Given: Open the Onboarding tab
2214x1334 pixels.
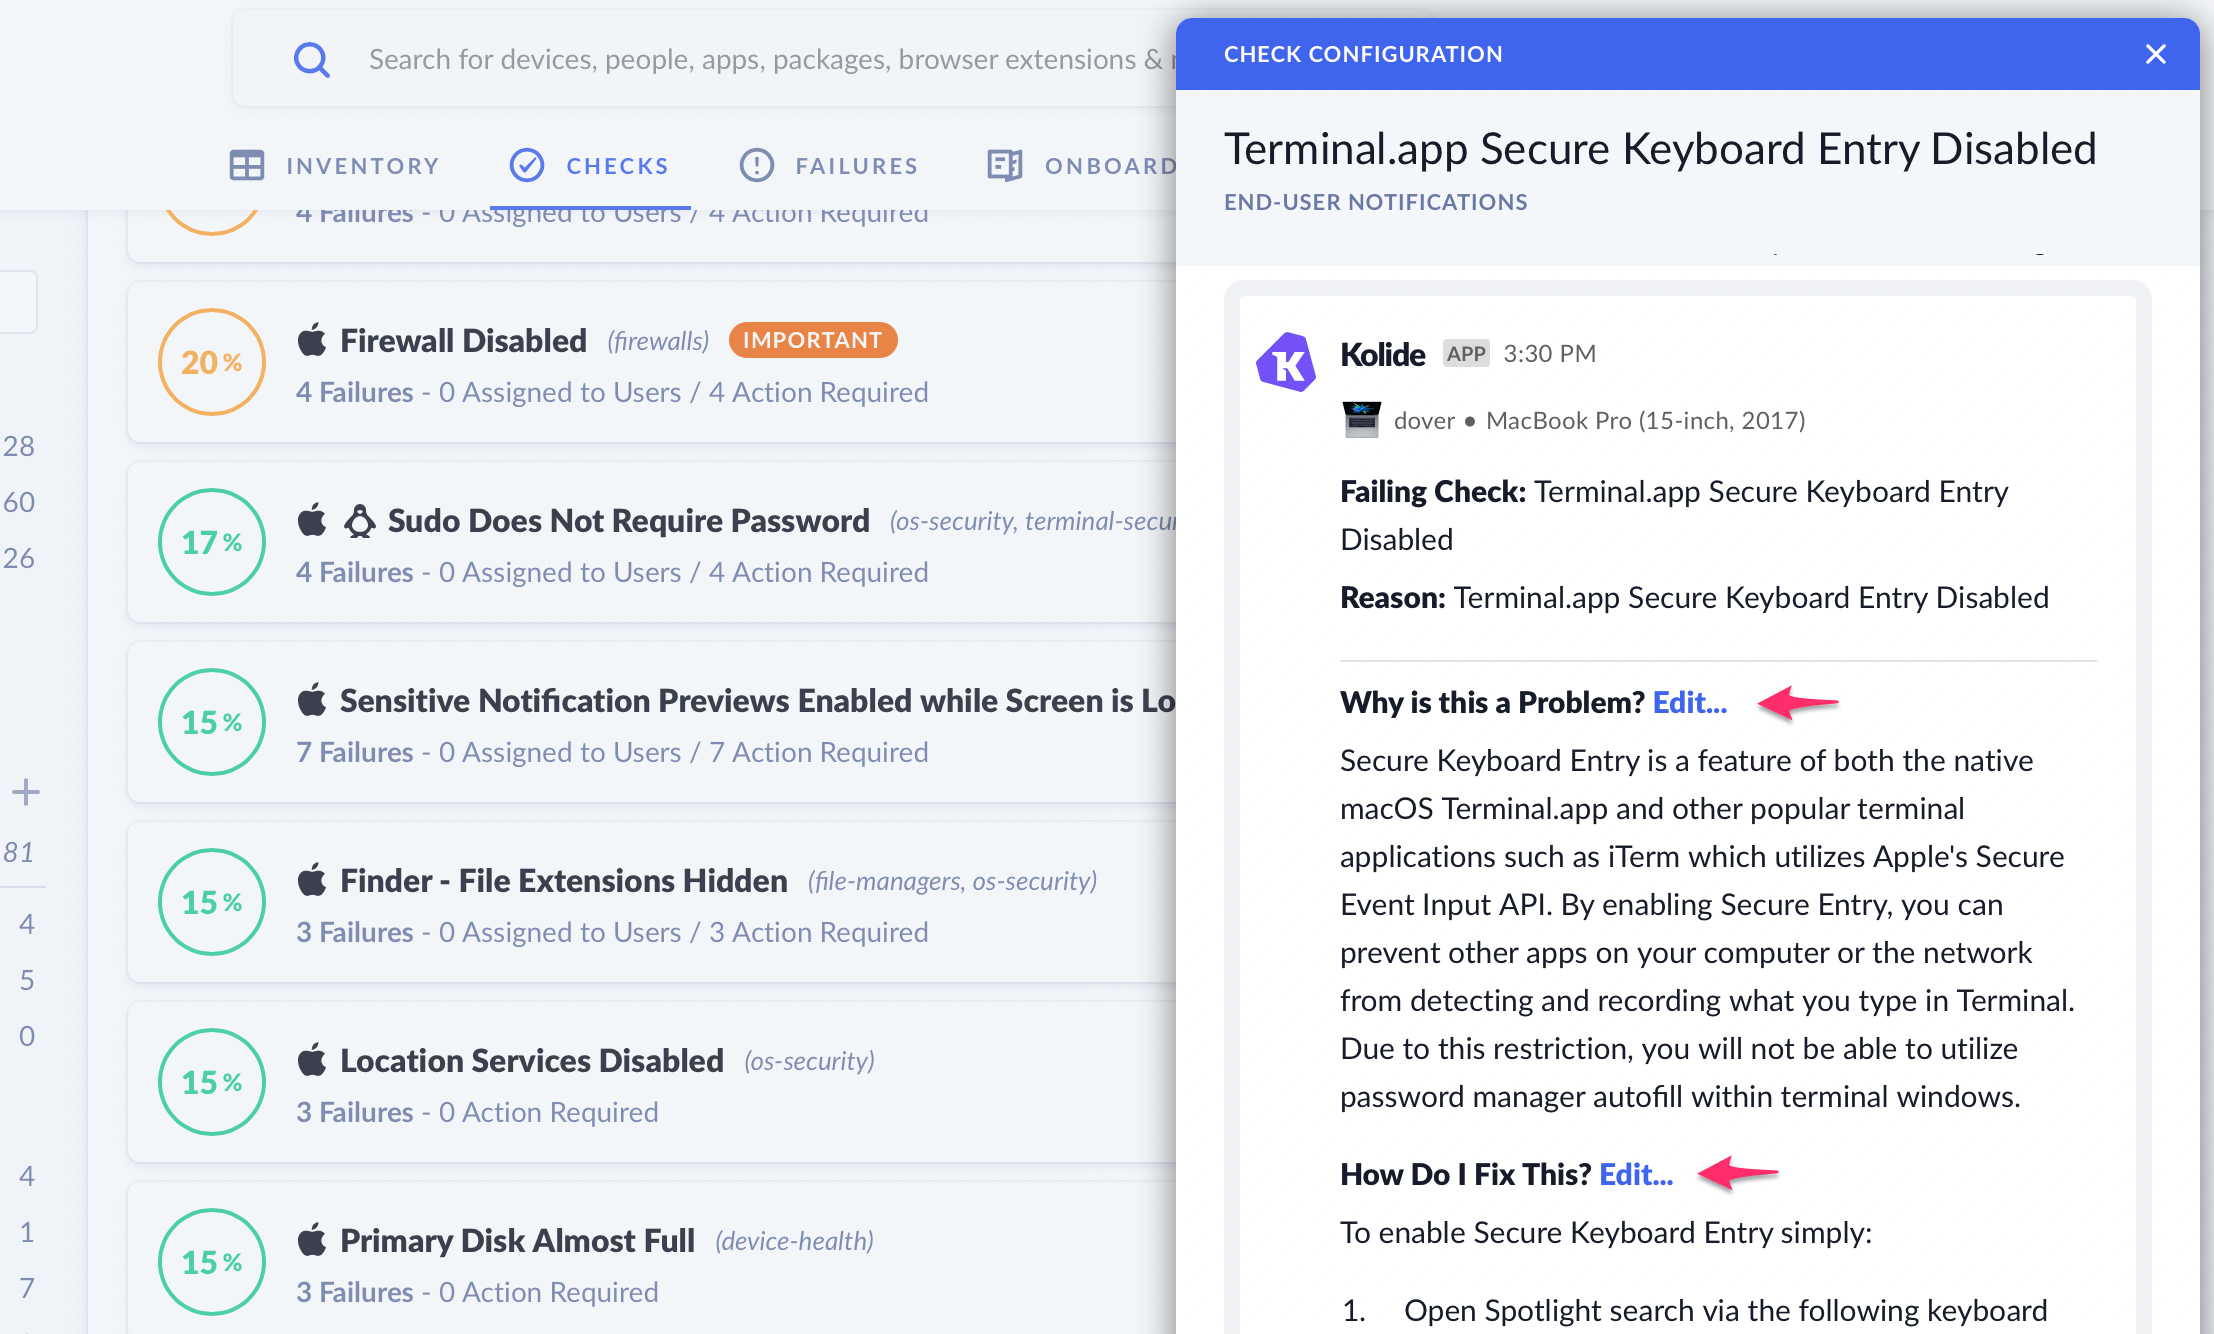Looking at the screenshot, I should (1082, 165).
